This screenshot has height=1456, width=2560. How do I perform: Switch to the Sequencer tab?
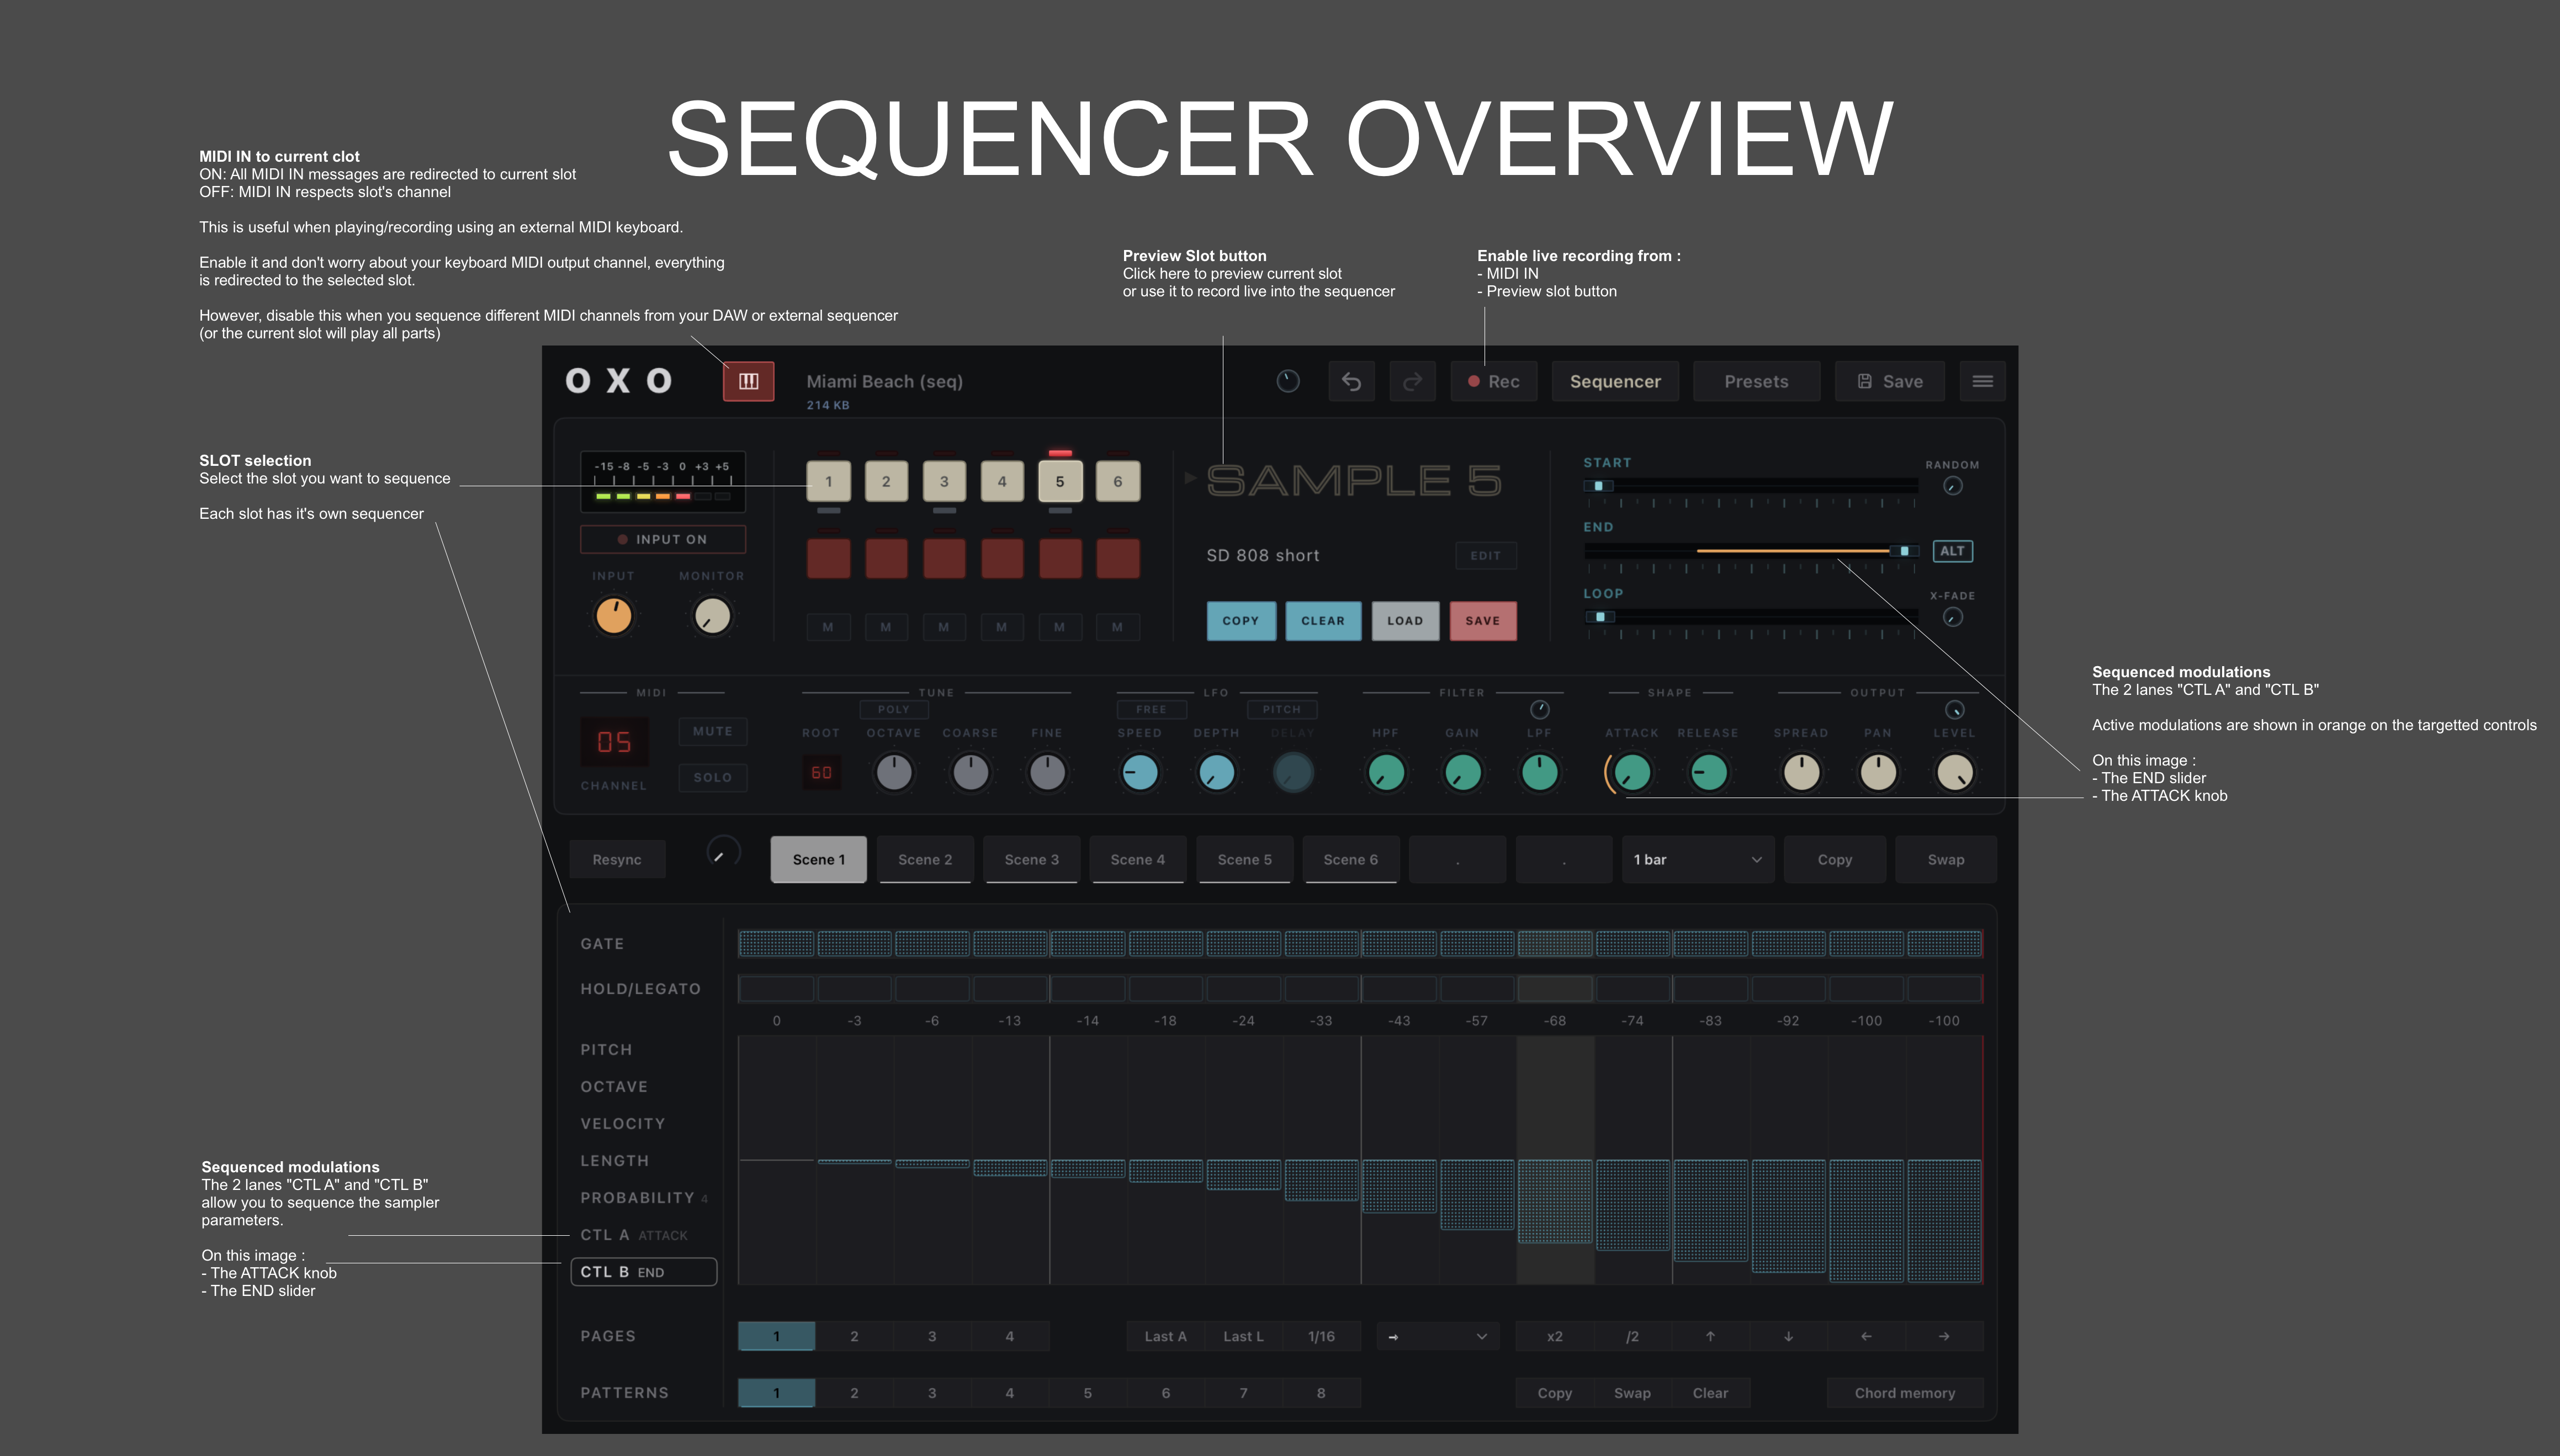tap(1615, 381)
